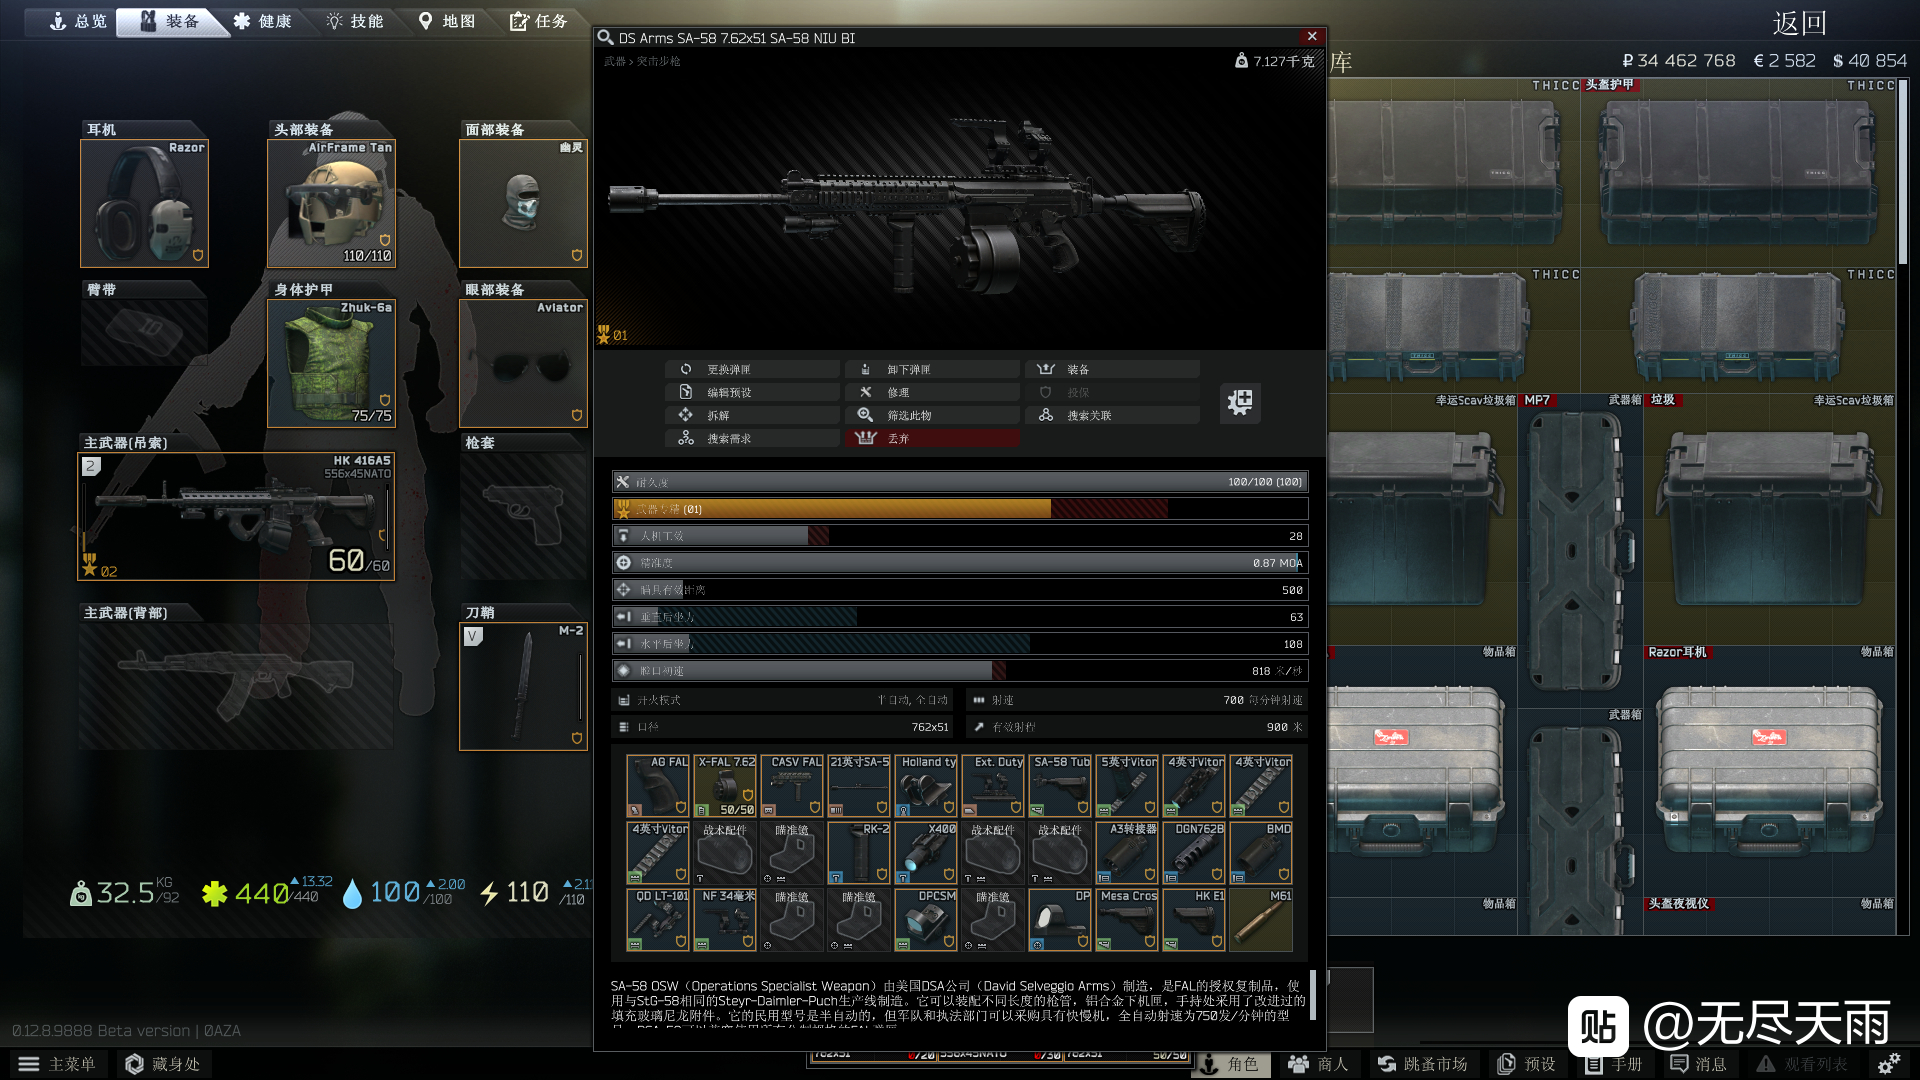The height and width of the screenshot is (1080, 1920).
Task: Choose 搜索需求 search requirements option
Action: click(x=752, y=438)
